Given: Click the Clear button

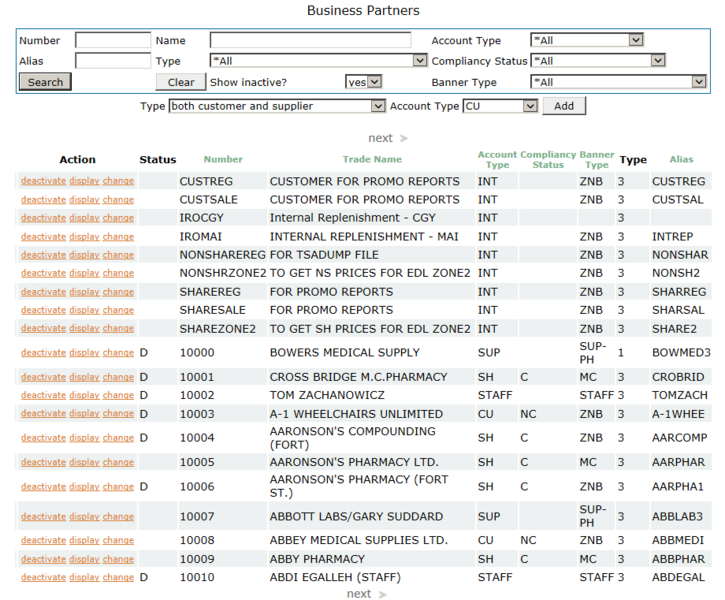Looking at the screenshot, I should tap(181, 82).
